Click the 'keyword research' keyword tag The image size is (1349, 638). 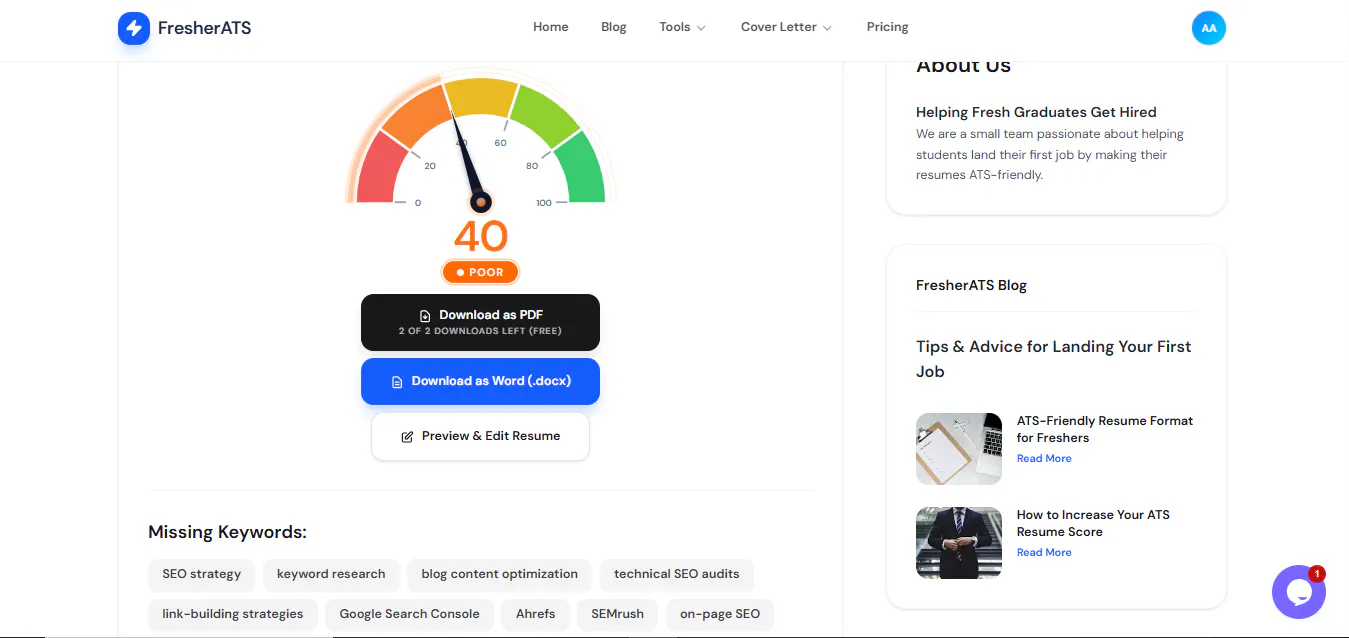331,574
